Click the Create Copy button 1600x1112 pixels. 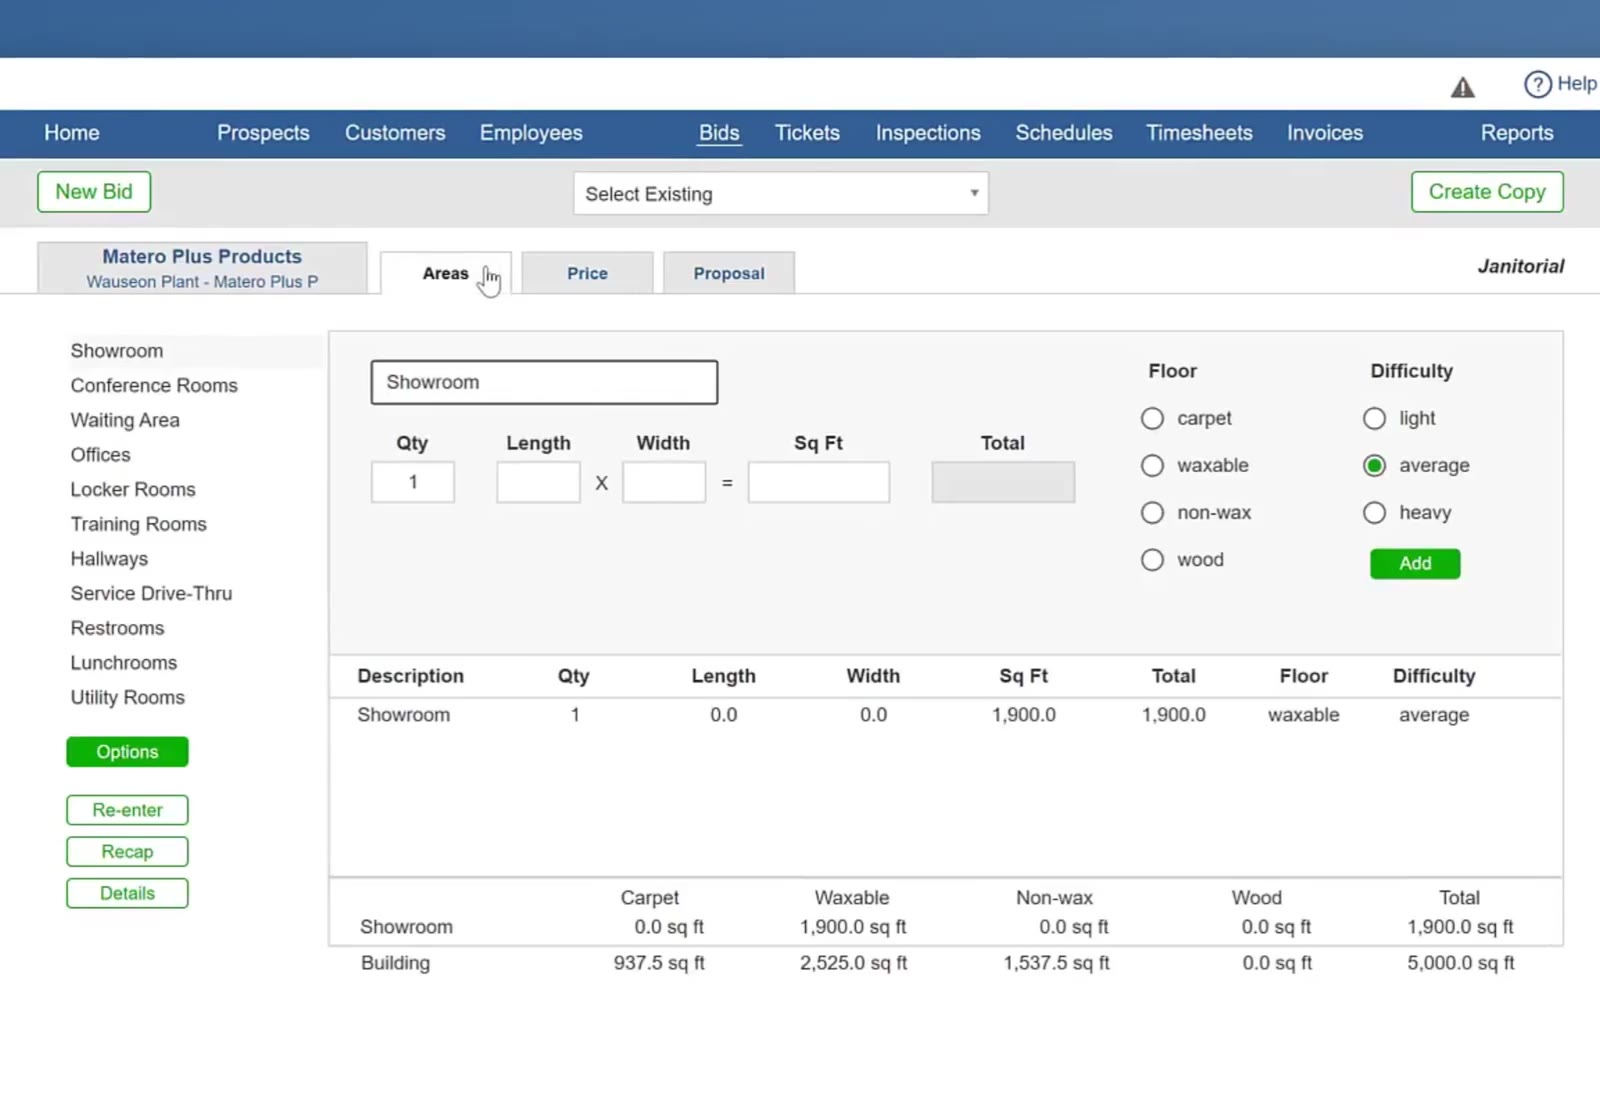(x=1487, y=192)
